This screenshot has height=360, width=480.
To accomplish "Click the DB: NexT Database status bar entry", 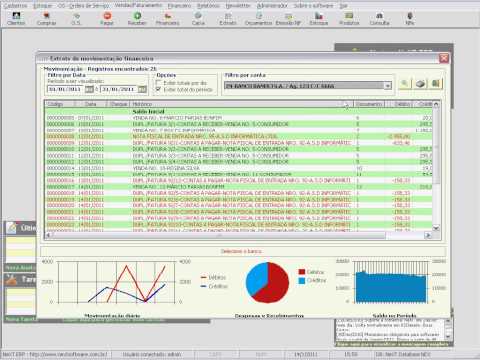I will tap(404, 354).
